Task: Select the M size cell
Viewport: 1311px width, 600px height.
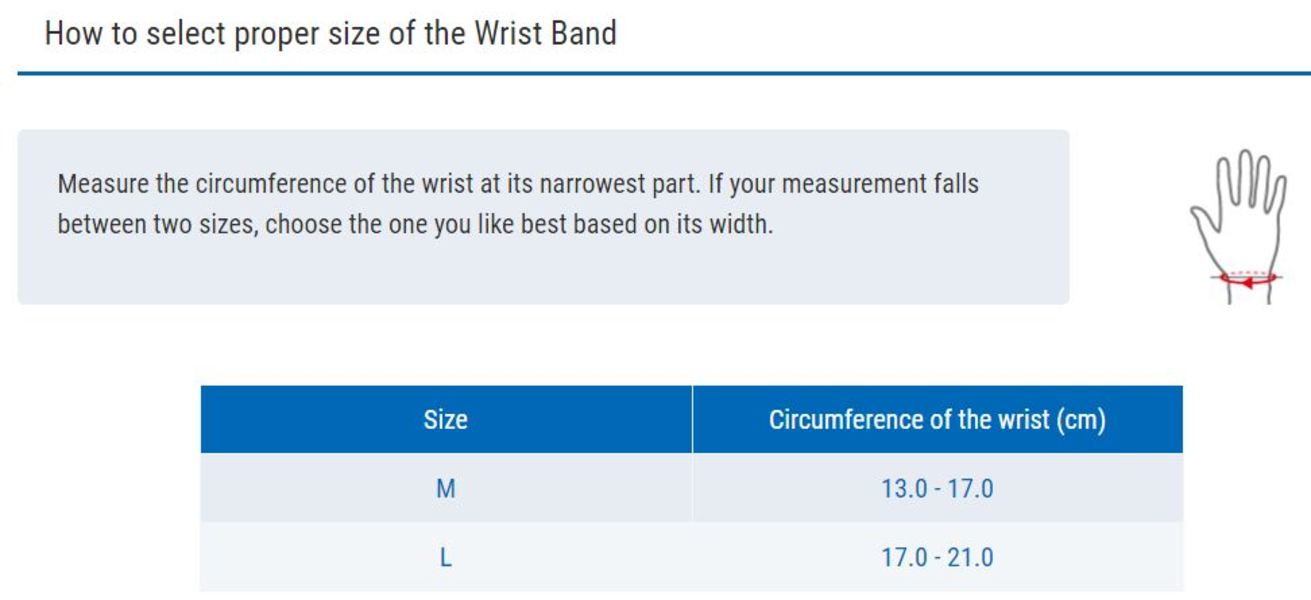Action: click(x=445, y=489)
